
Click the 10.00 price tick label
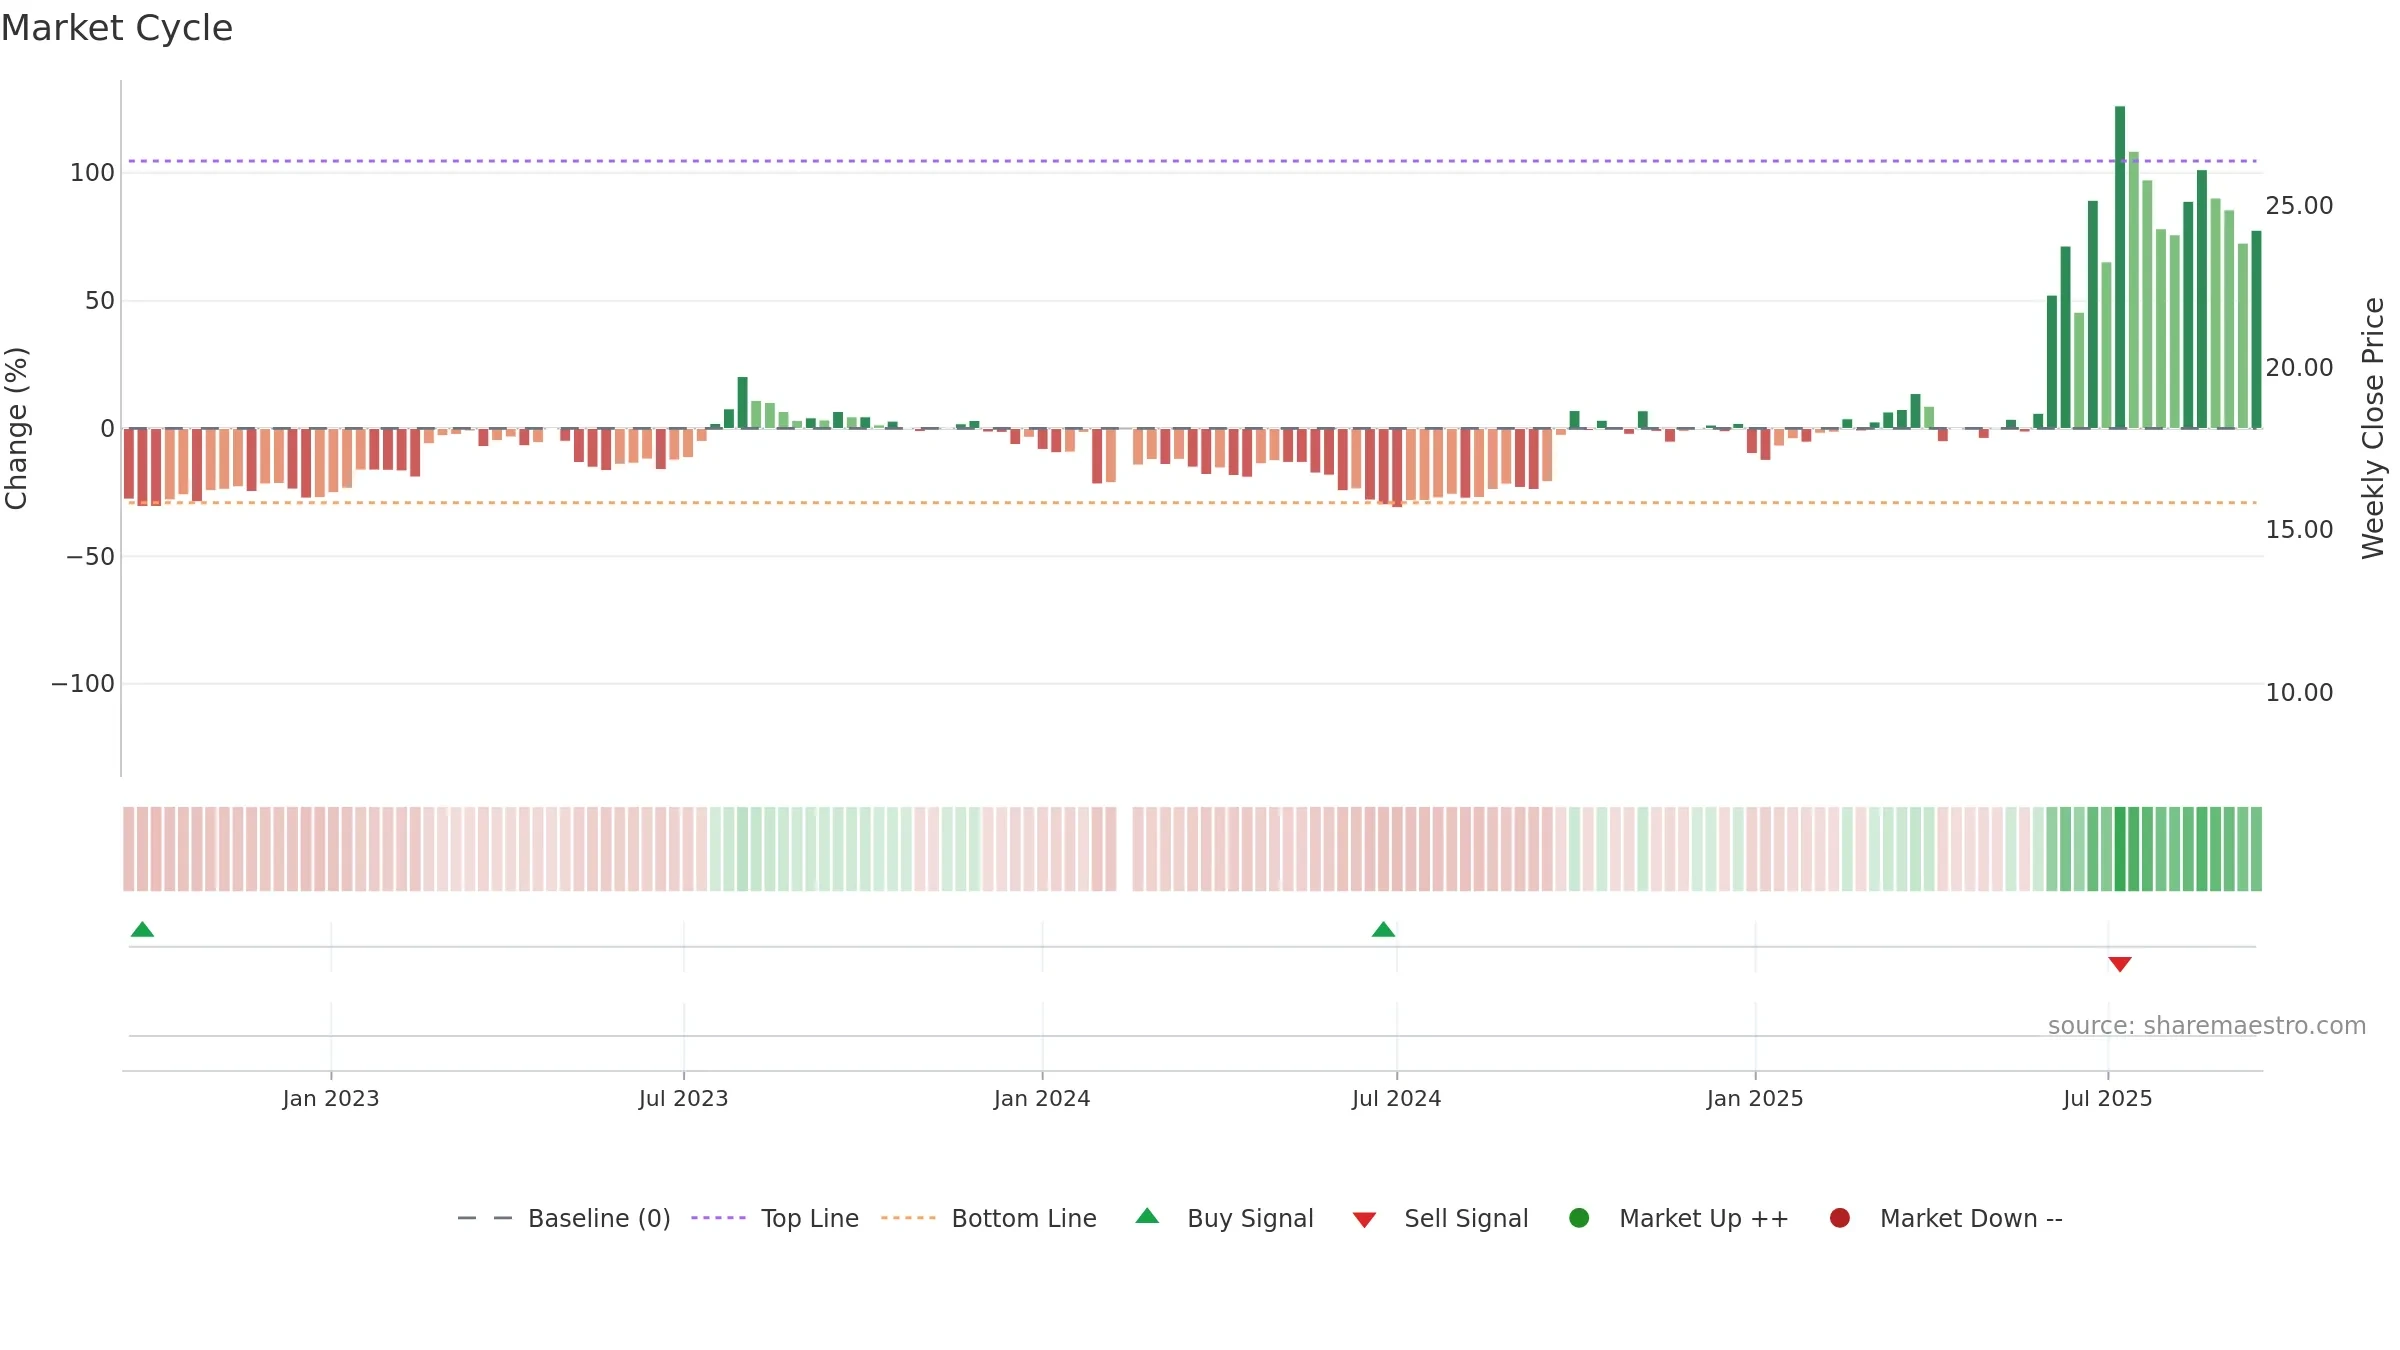tap(2299, 693)
